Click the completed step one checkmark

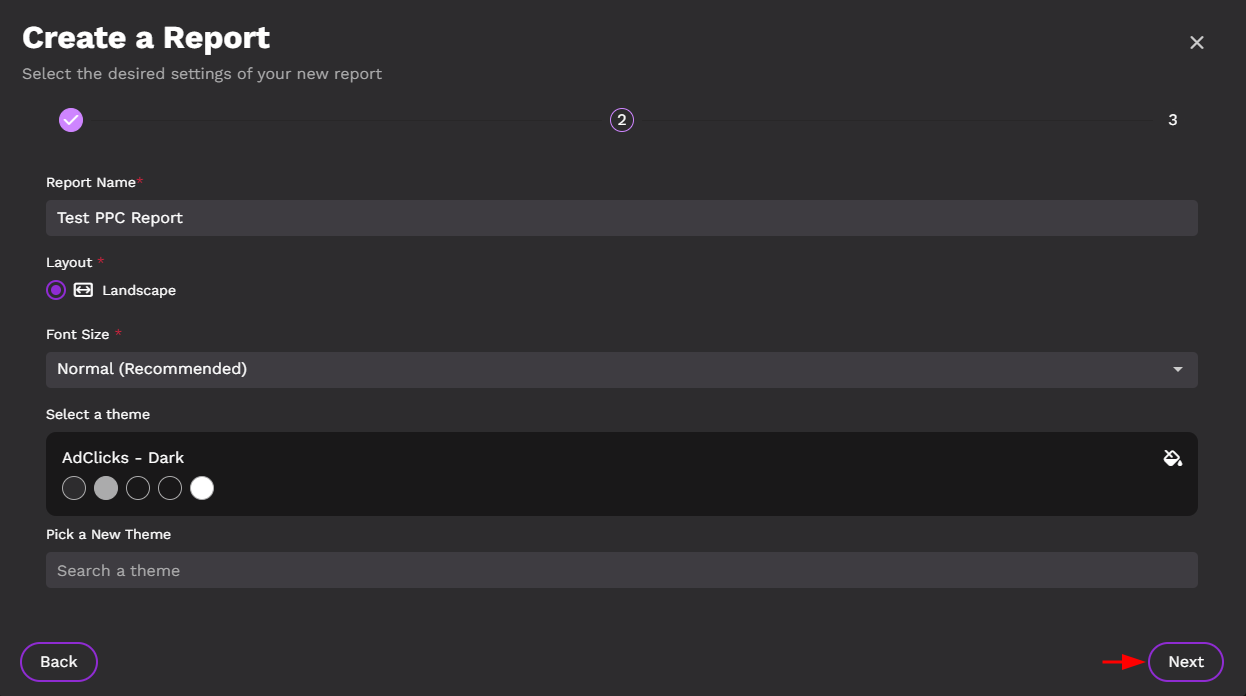tap(71, 120)
